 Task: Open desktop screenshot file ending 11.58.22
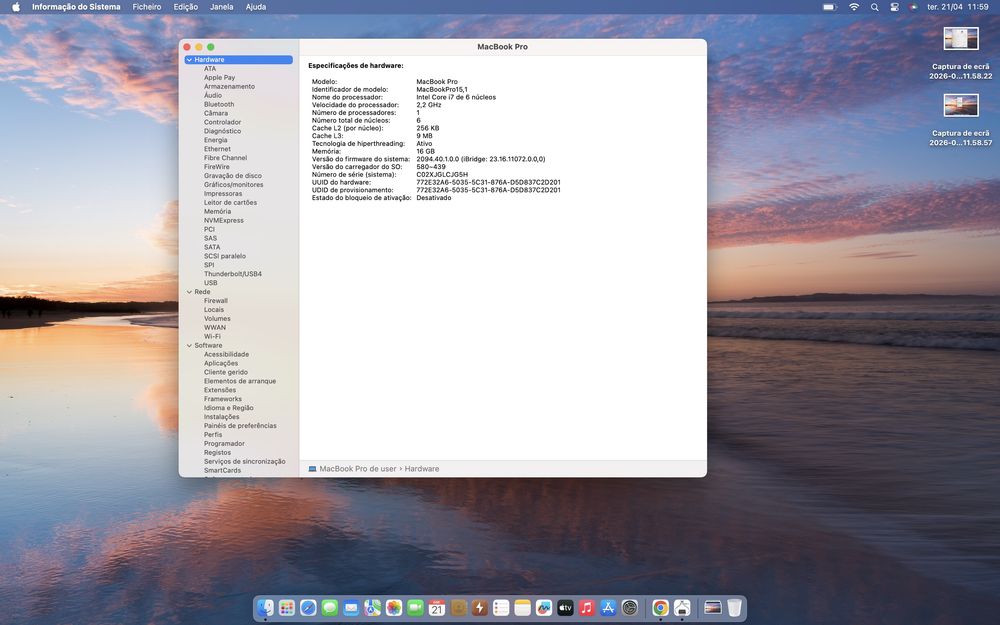960,53
